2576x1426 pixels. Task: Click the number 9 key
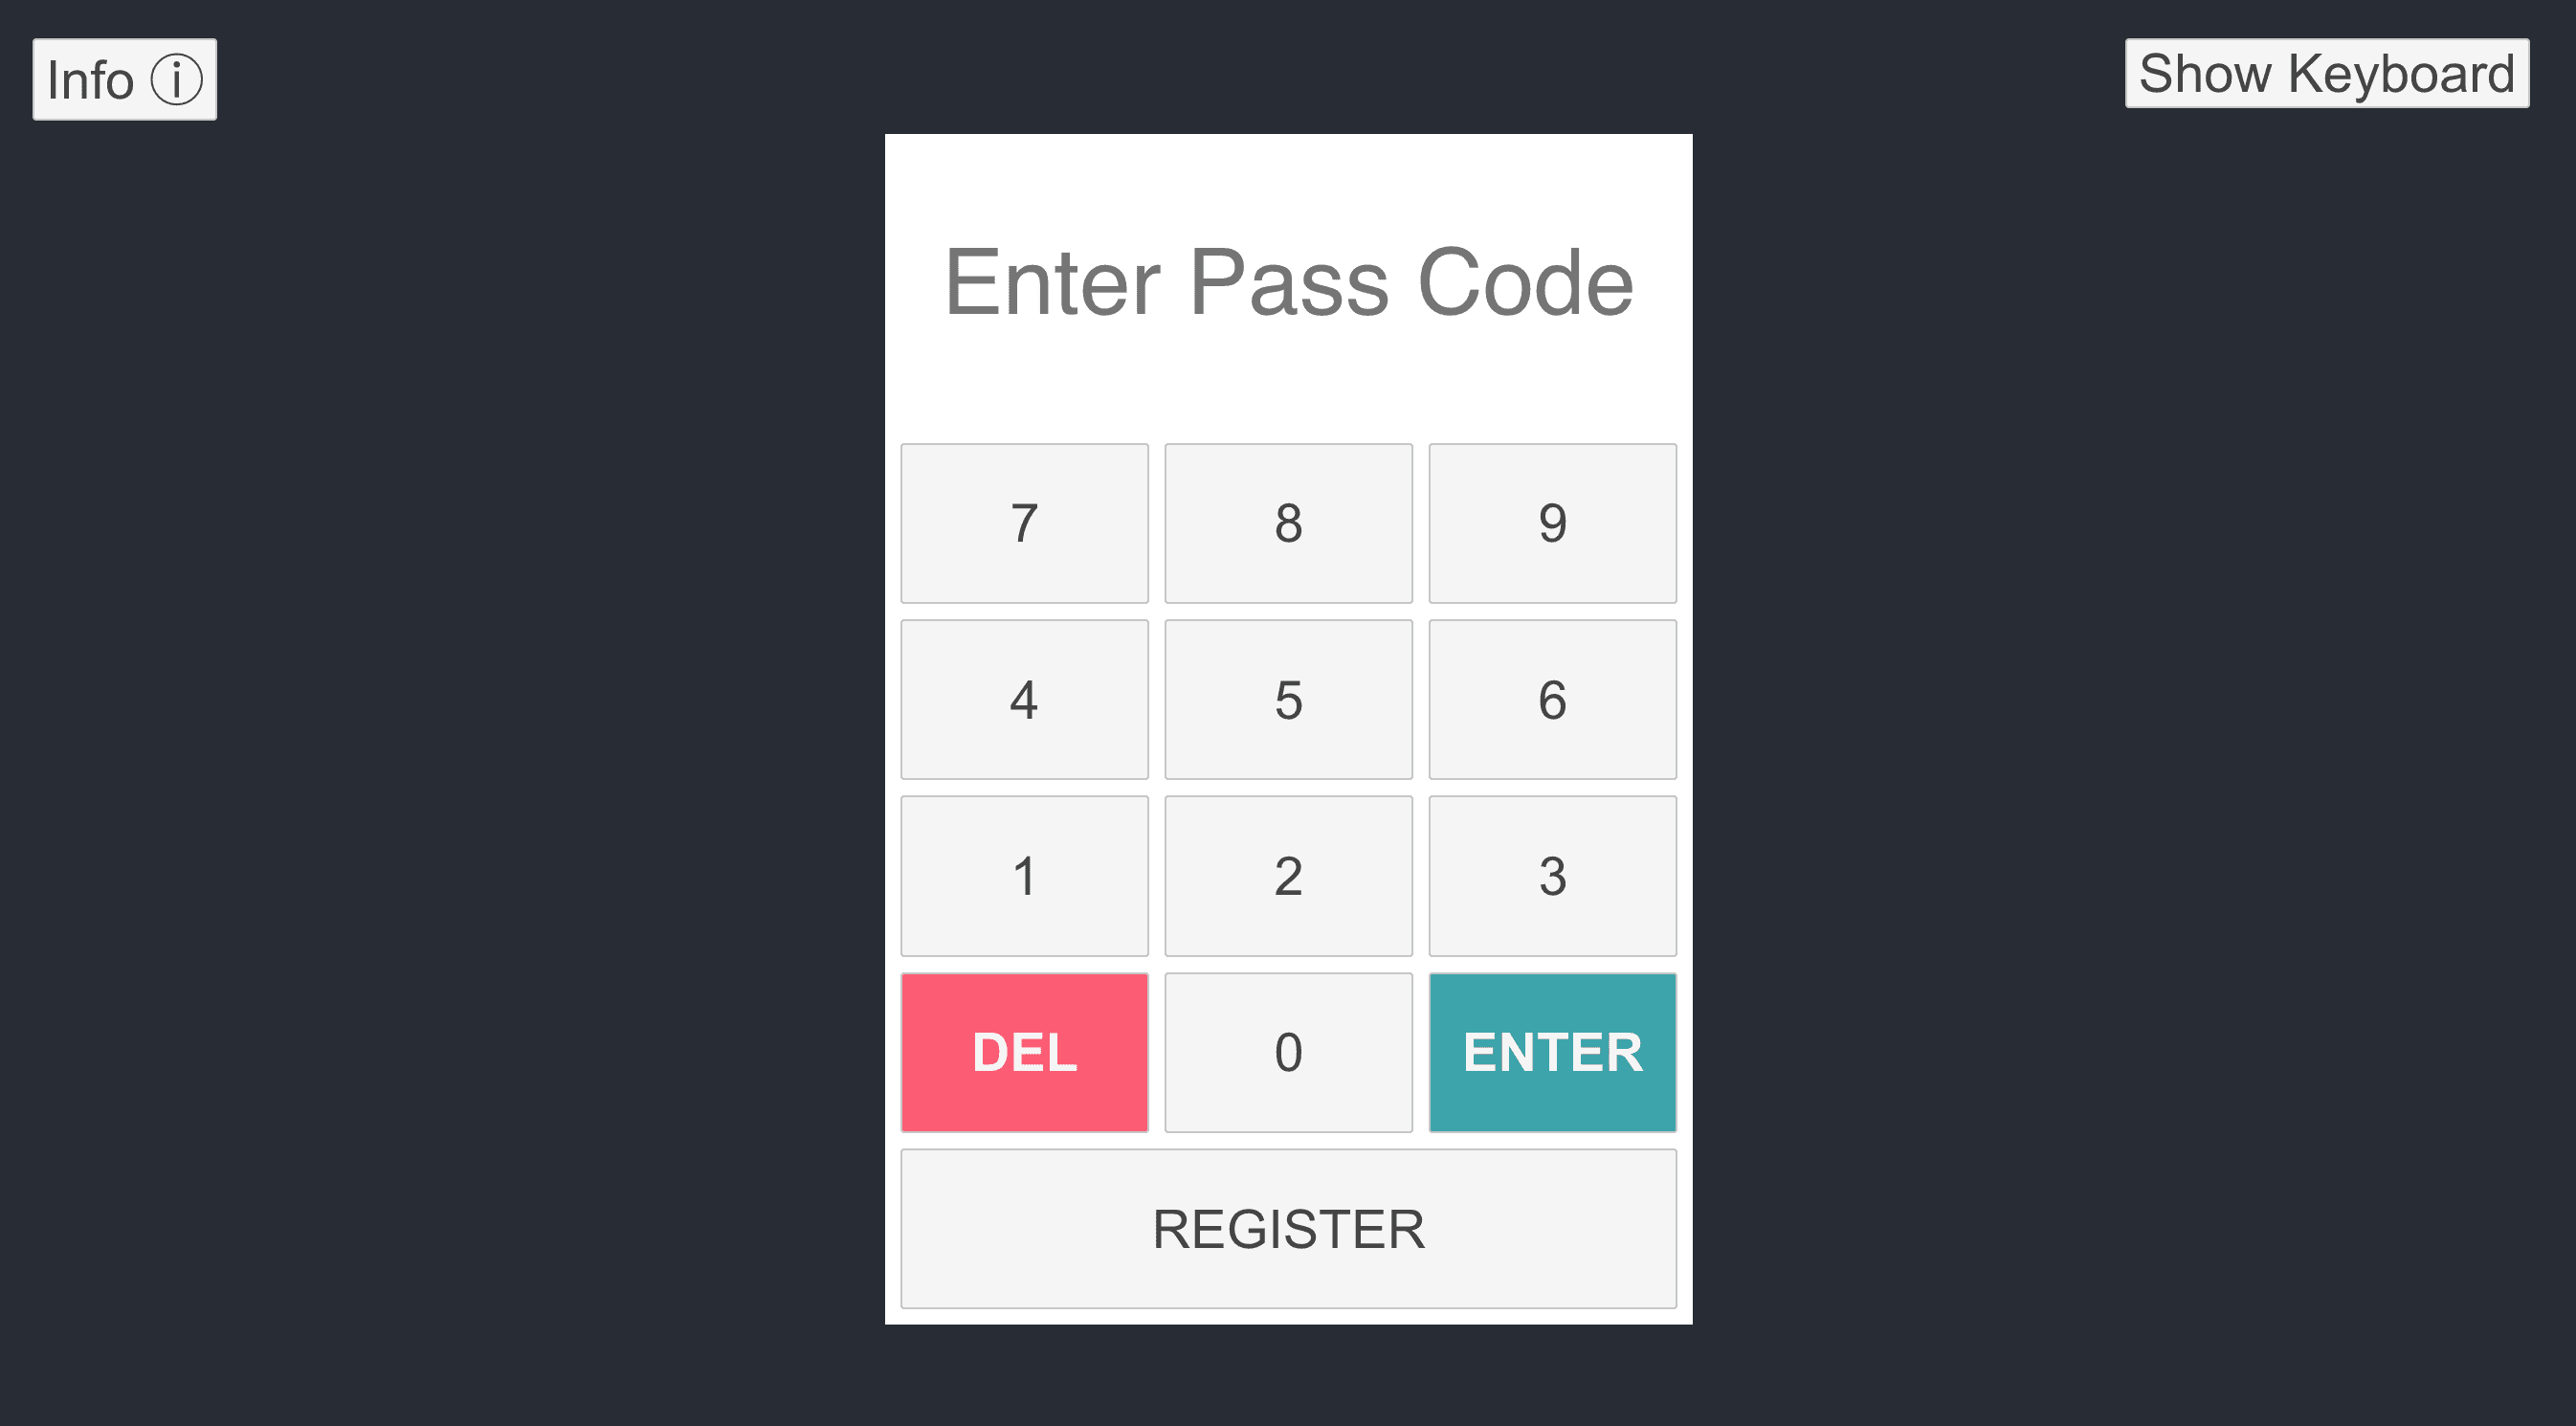[x=1550, y=522]
